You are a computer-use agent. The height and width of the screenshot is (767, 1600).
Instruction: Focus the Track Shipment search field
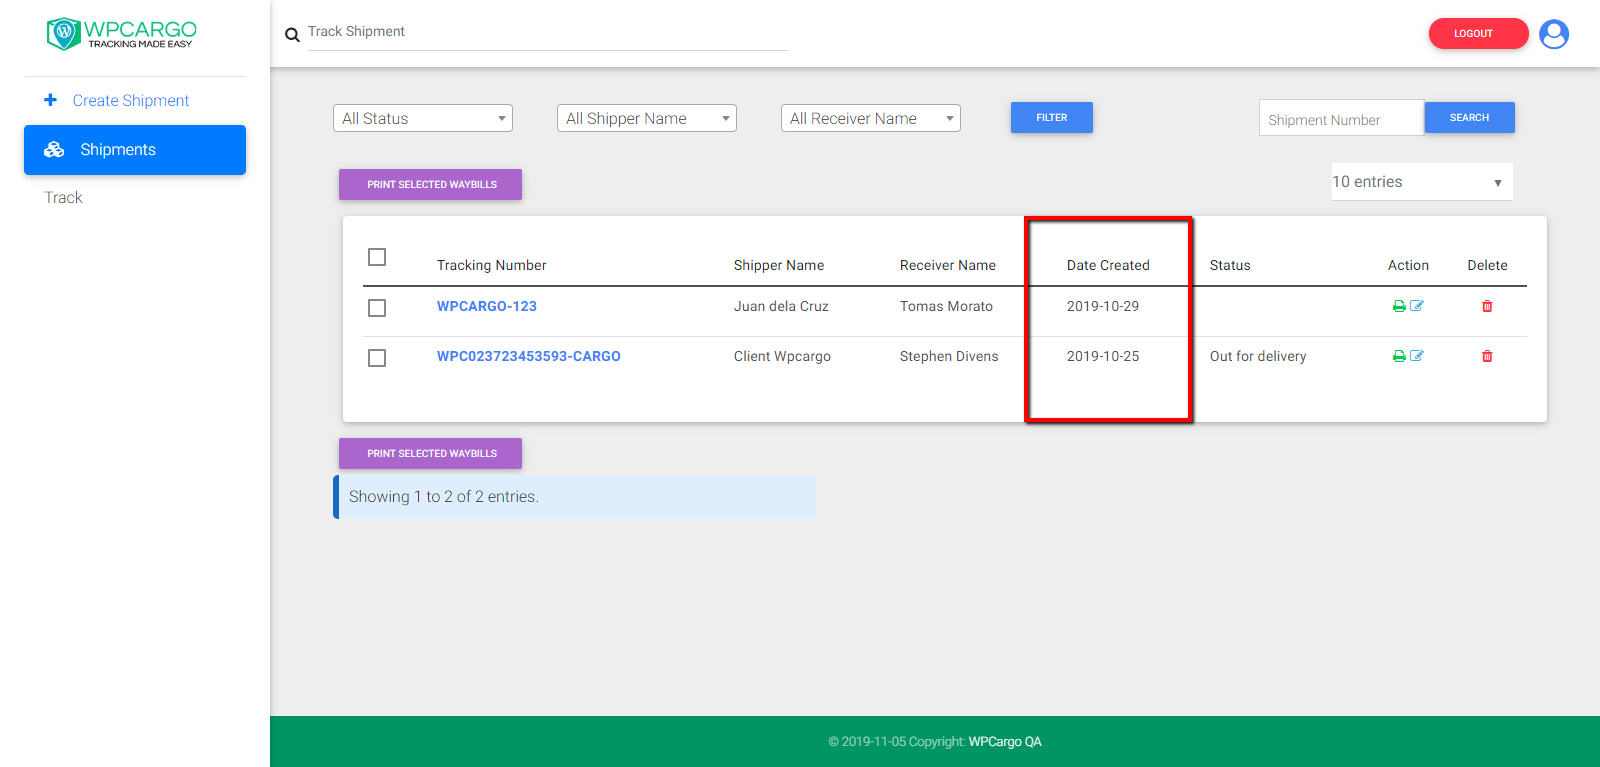pos(548,32)
